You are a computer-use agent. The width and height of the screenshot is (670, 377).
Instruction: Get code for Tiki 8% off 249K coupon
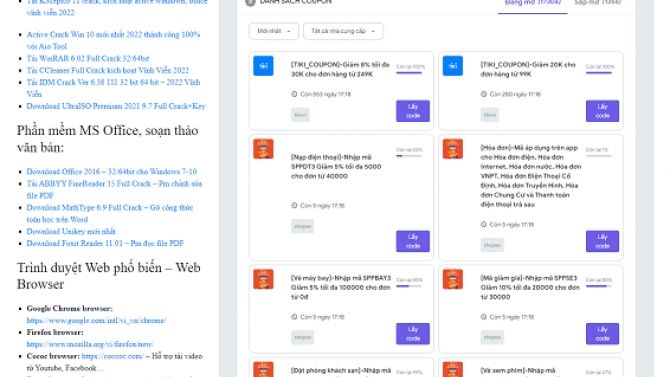tap(413, 111)
